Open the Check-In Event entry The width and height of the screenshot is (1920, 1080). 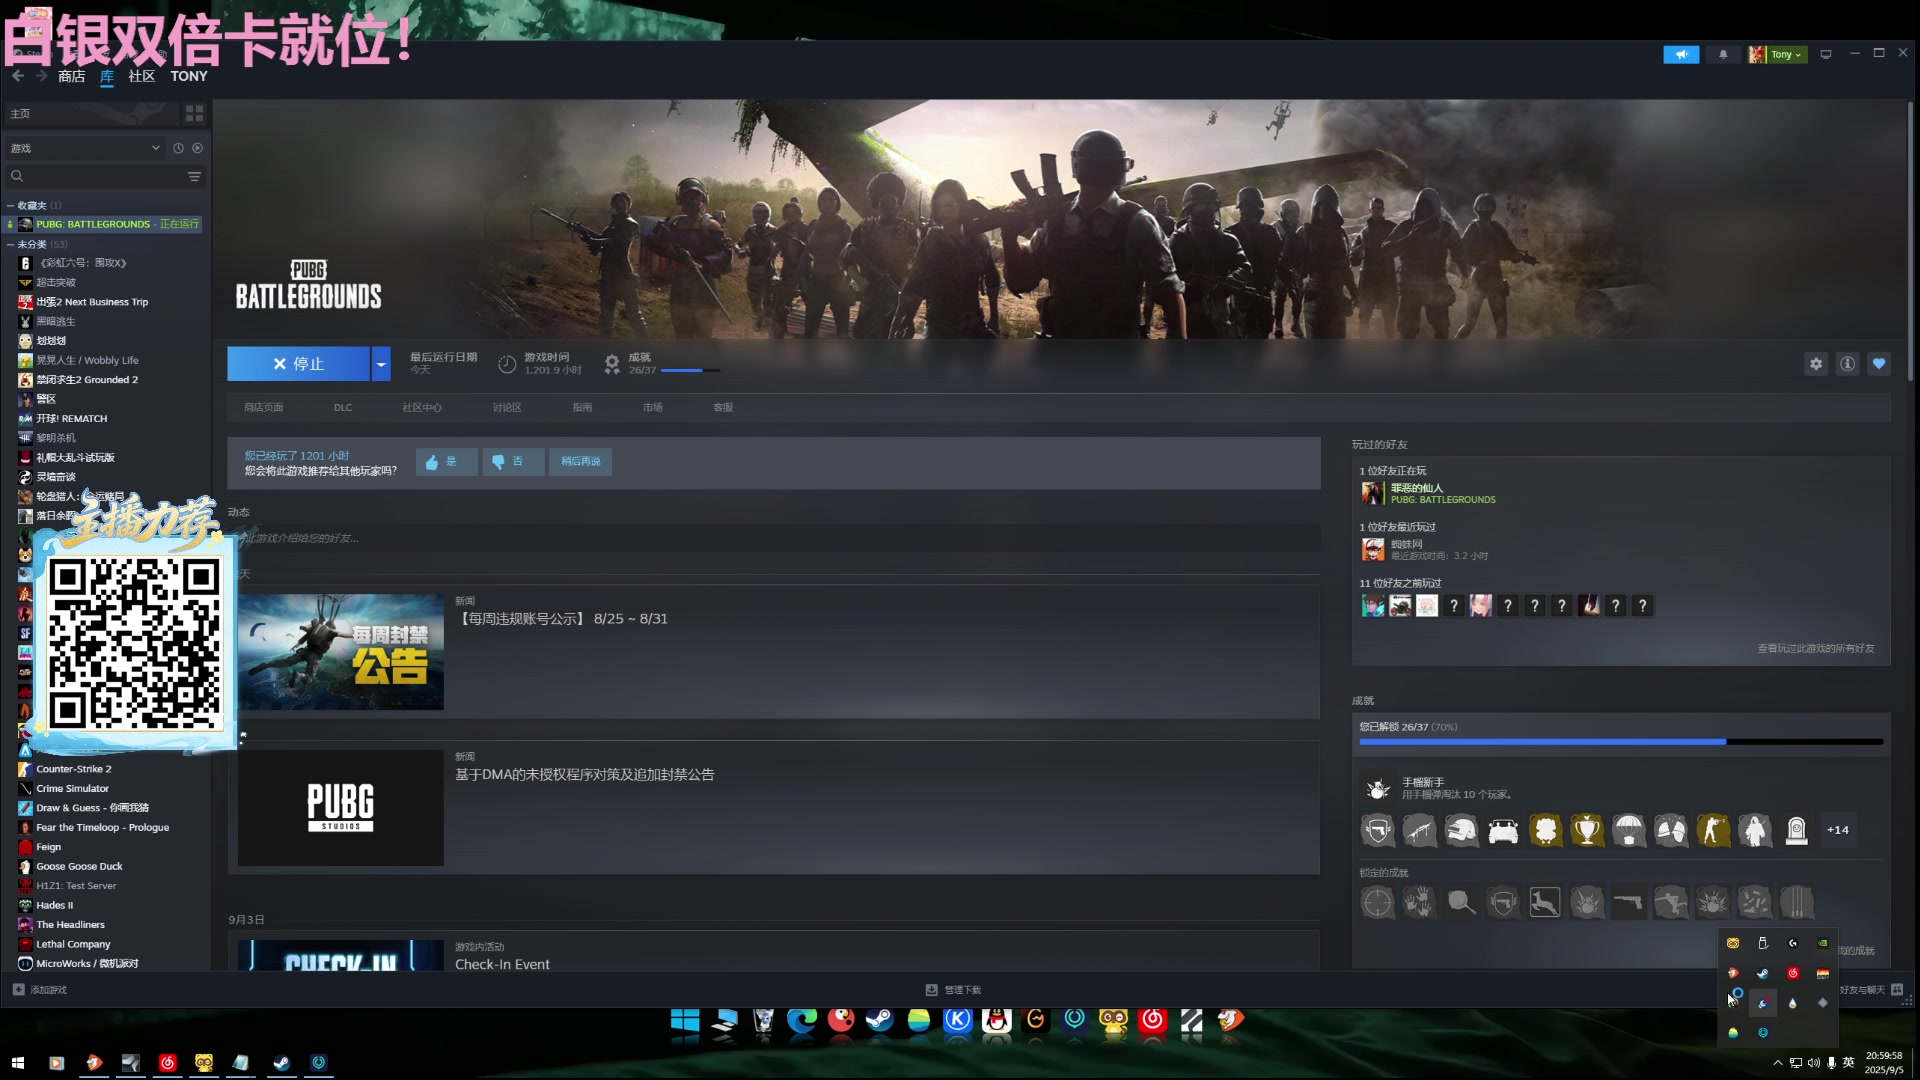tap(502, 964)
